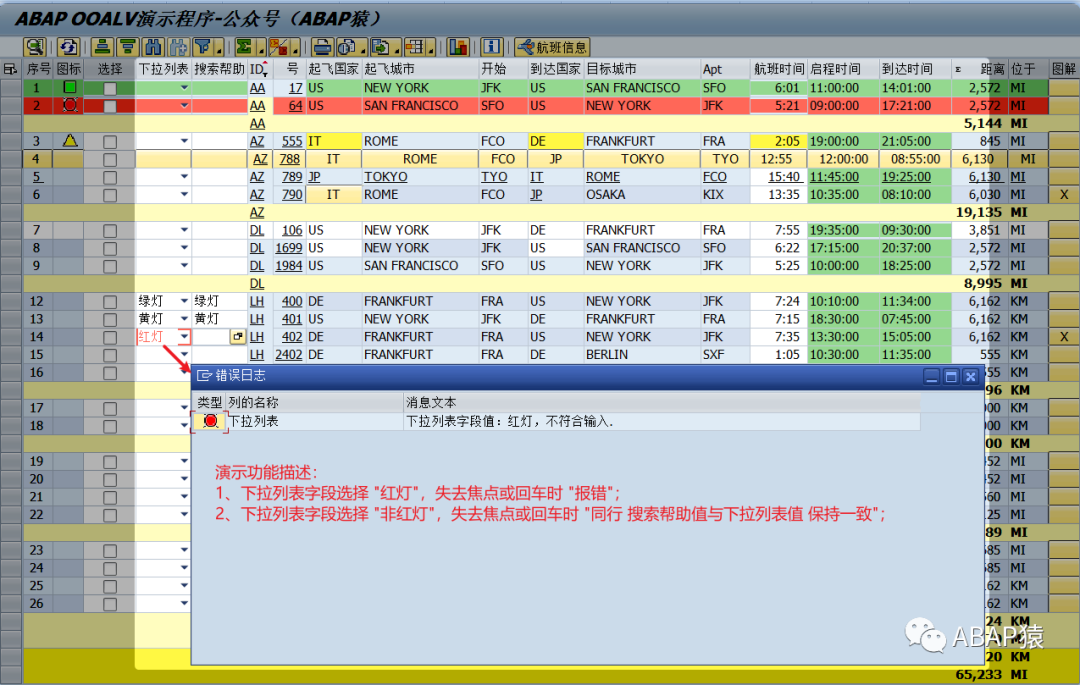Click the red light icon in row 2

[70, 105]
